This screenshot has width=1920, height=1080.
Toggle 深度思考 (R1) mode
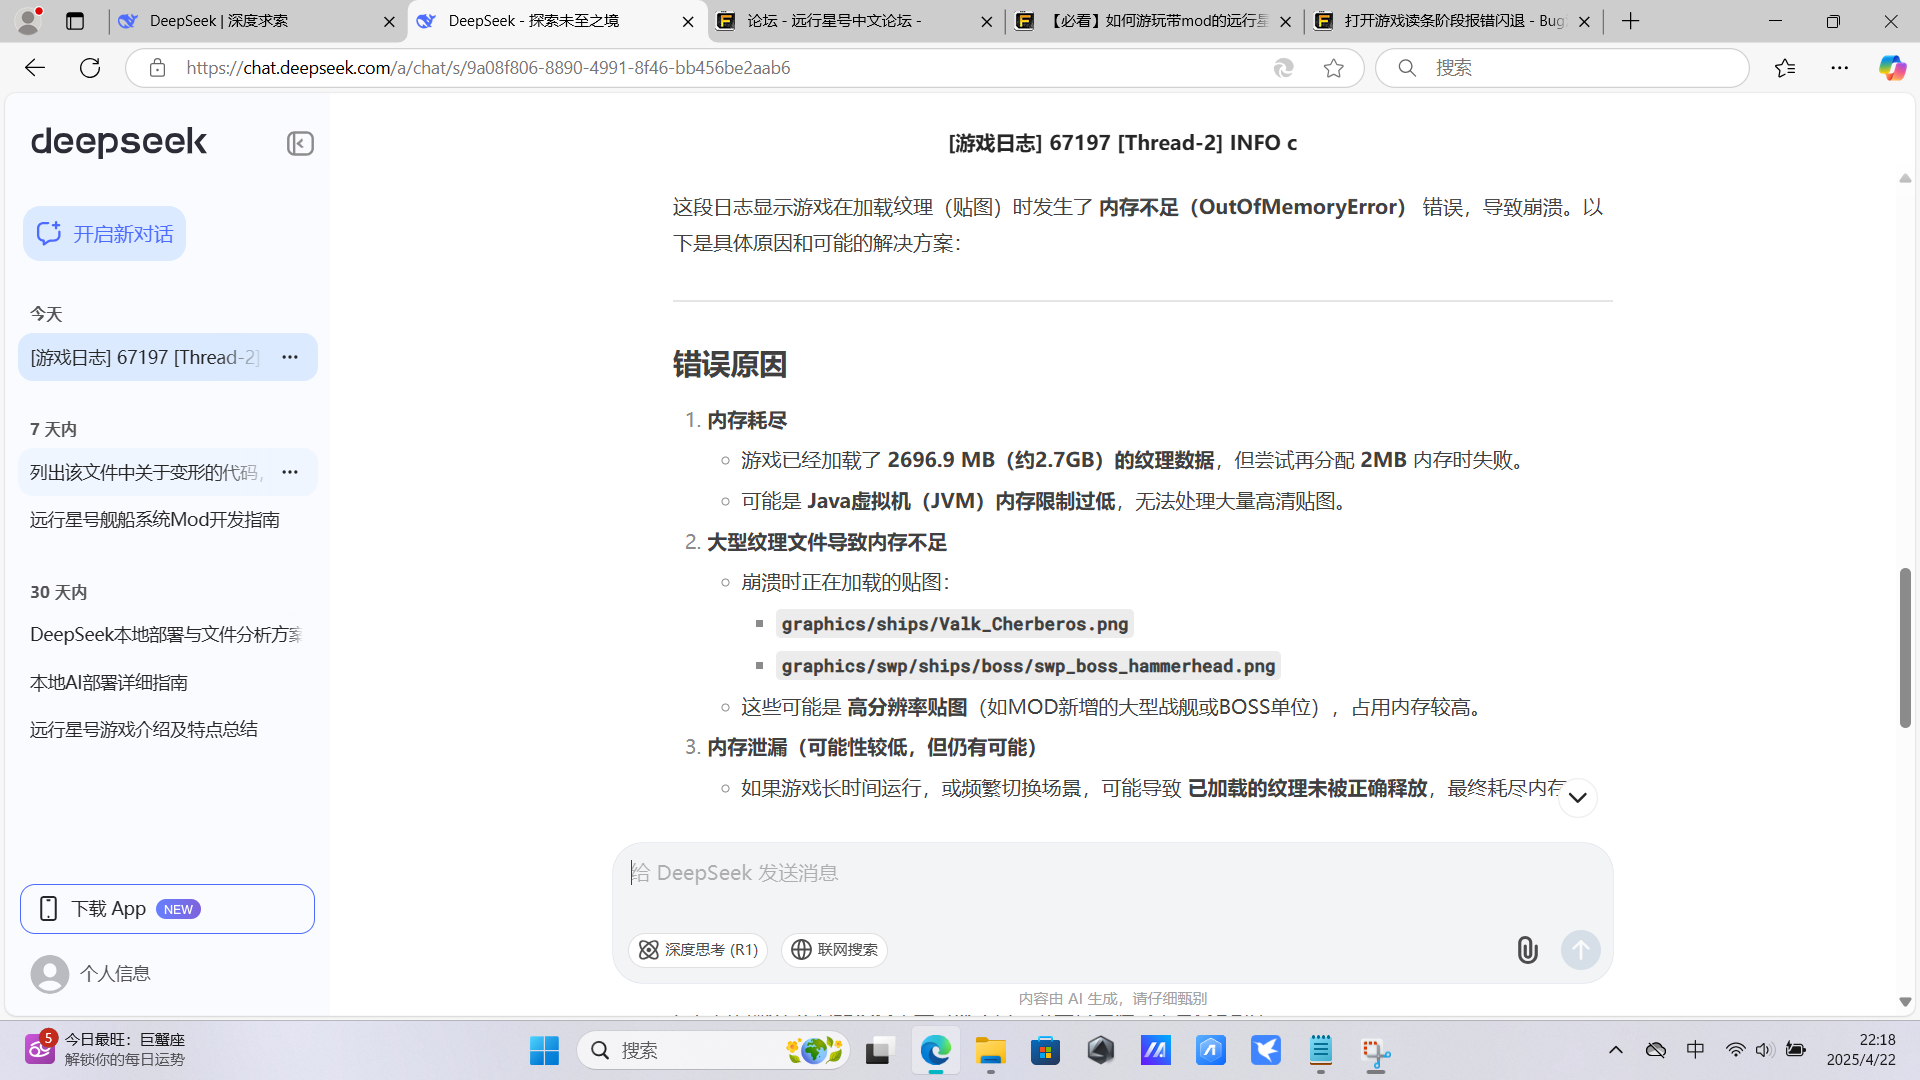[697, 950]
